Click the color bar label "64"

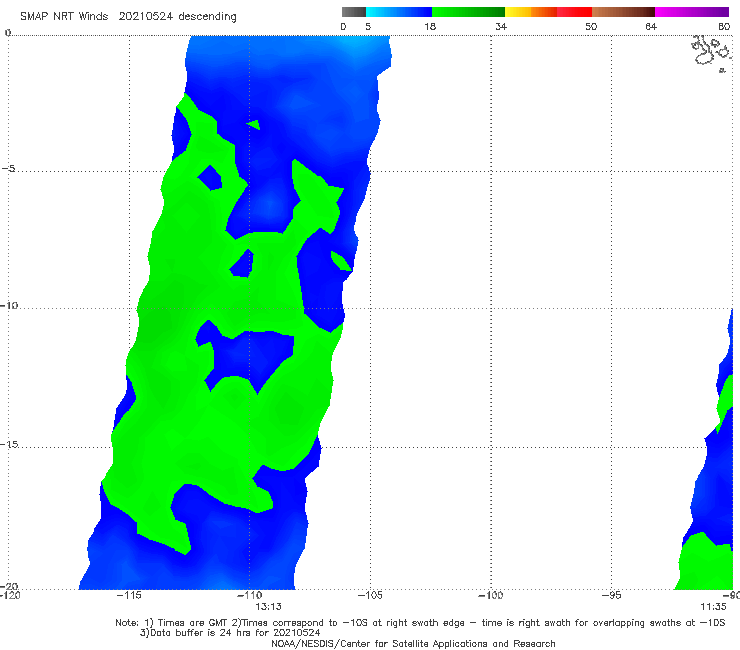651,27
